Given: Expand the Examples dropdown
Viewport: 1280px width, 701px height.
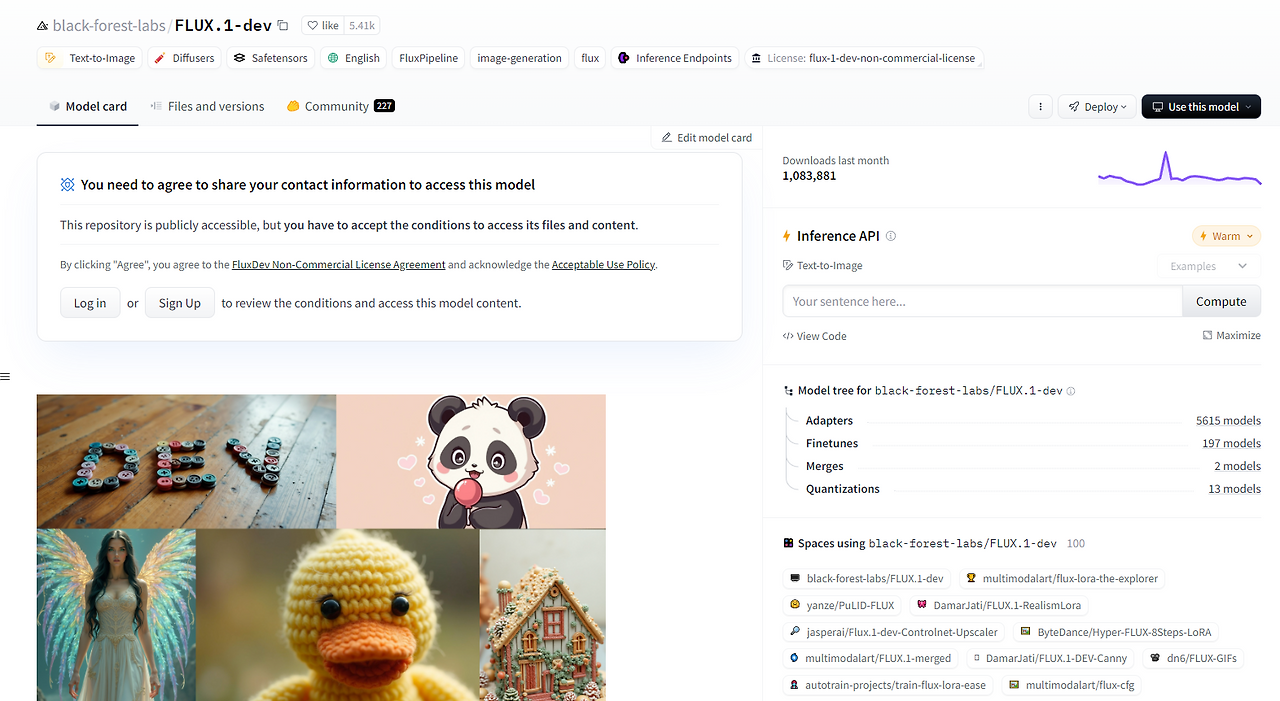Looking at the screenshot, I should point(1209,266).
